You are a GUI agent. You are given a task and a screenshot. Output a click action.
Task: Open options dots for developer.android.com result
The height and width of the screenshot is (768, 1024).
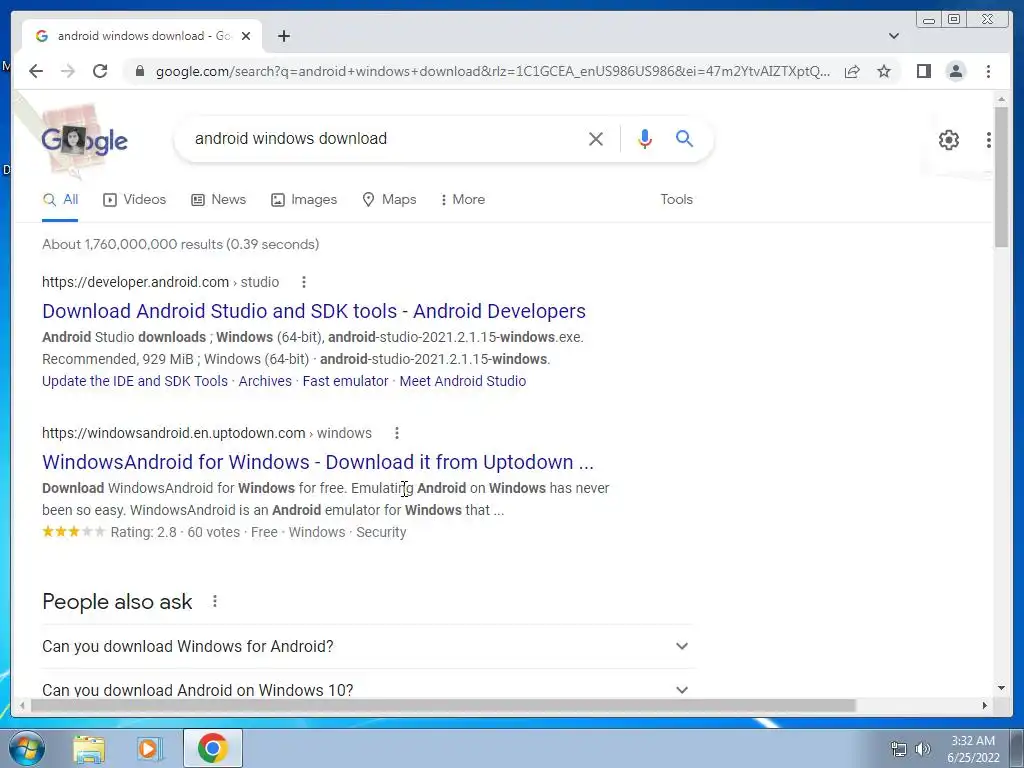[x=304, y=282]
